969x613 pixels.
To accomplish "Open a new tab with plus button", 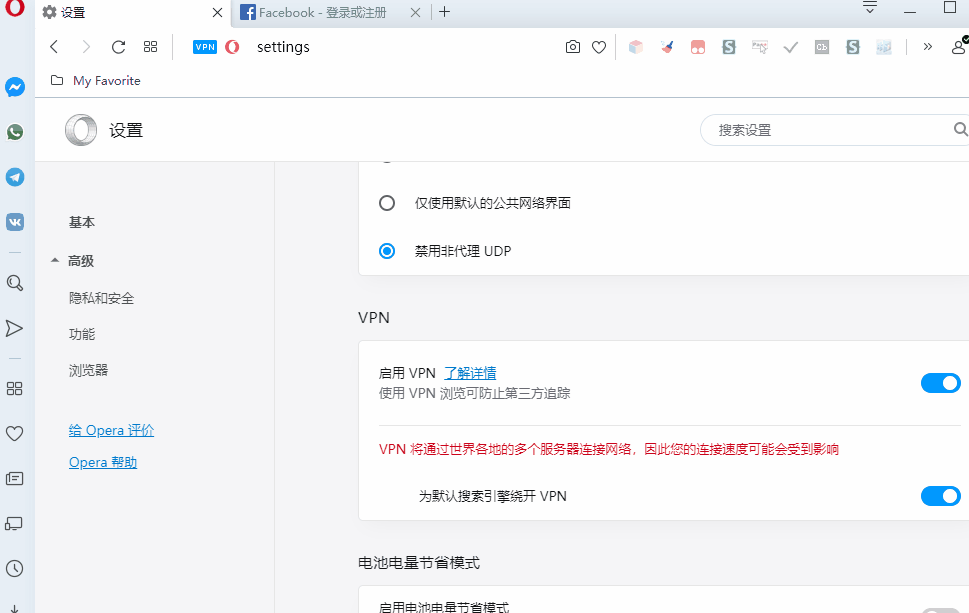I will click(x=444, y=12).
